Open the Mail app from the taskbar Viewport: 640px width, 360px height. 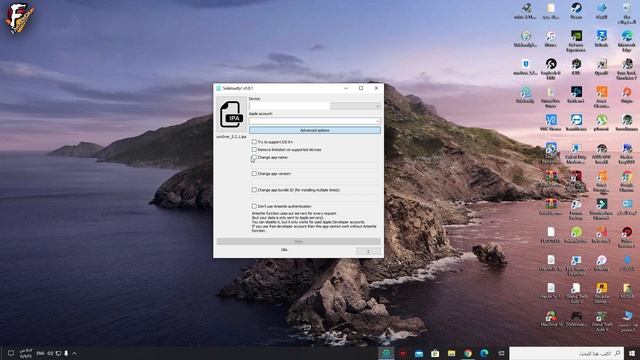[x=419, y=353]
